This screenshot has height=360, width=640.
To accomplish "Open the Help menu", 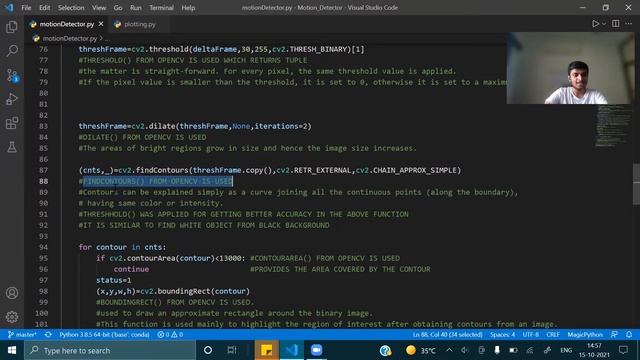I will click(x=188, y=8).
